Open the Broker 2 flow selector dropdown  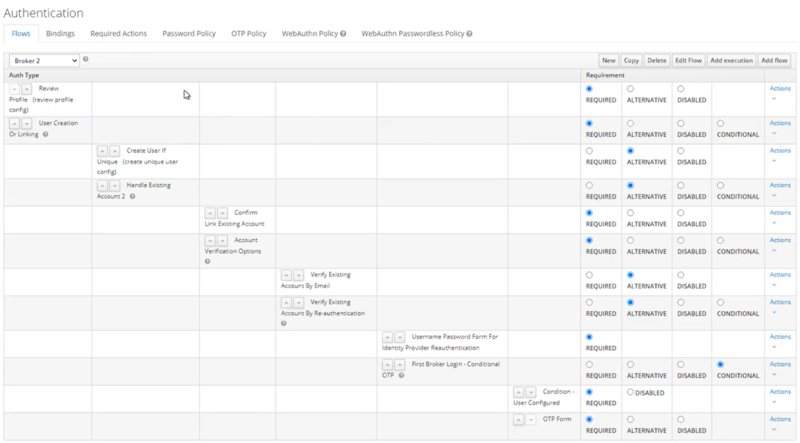coord(44,61)
